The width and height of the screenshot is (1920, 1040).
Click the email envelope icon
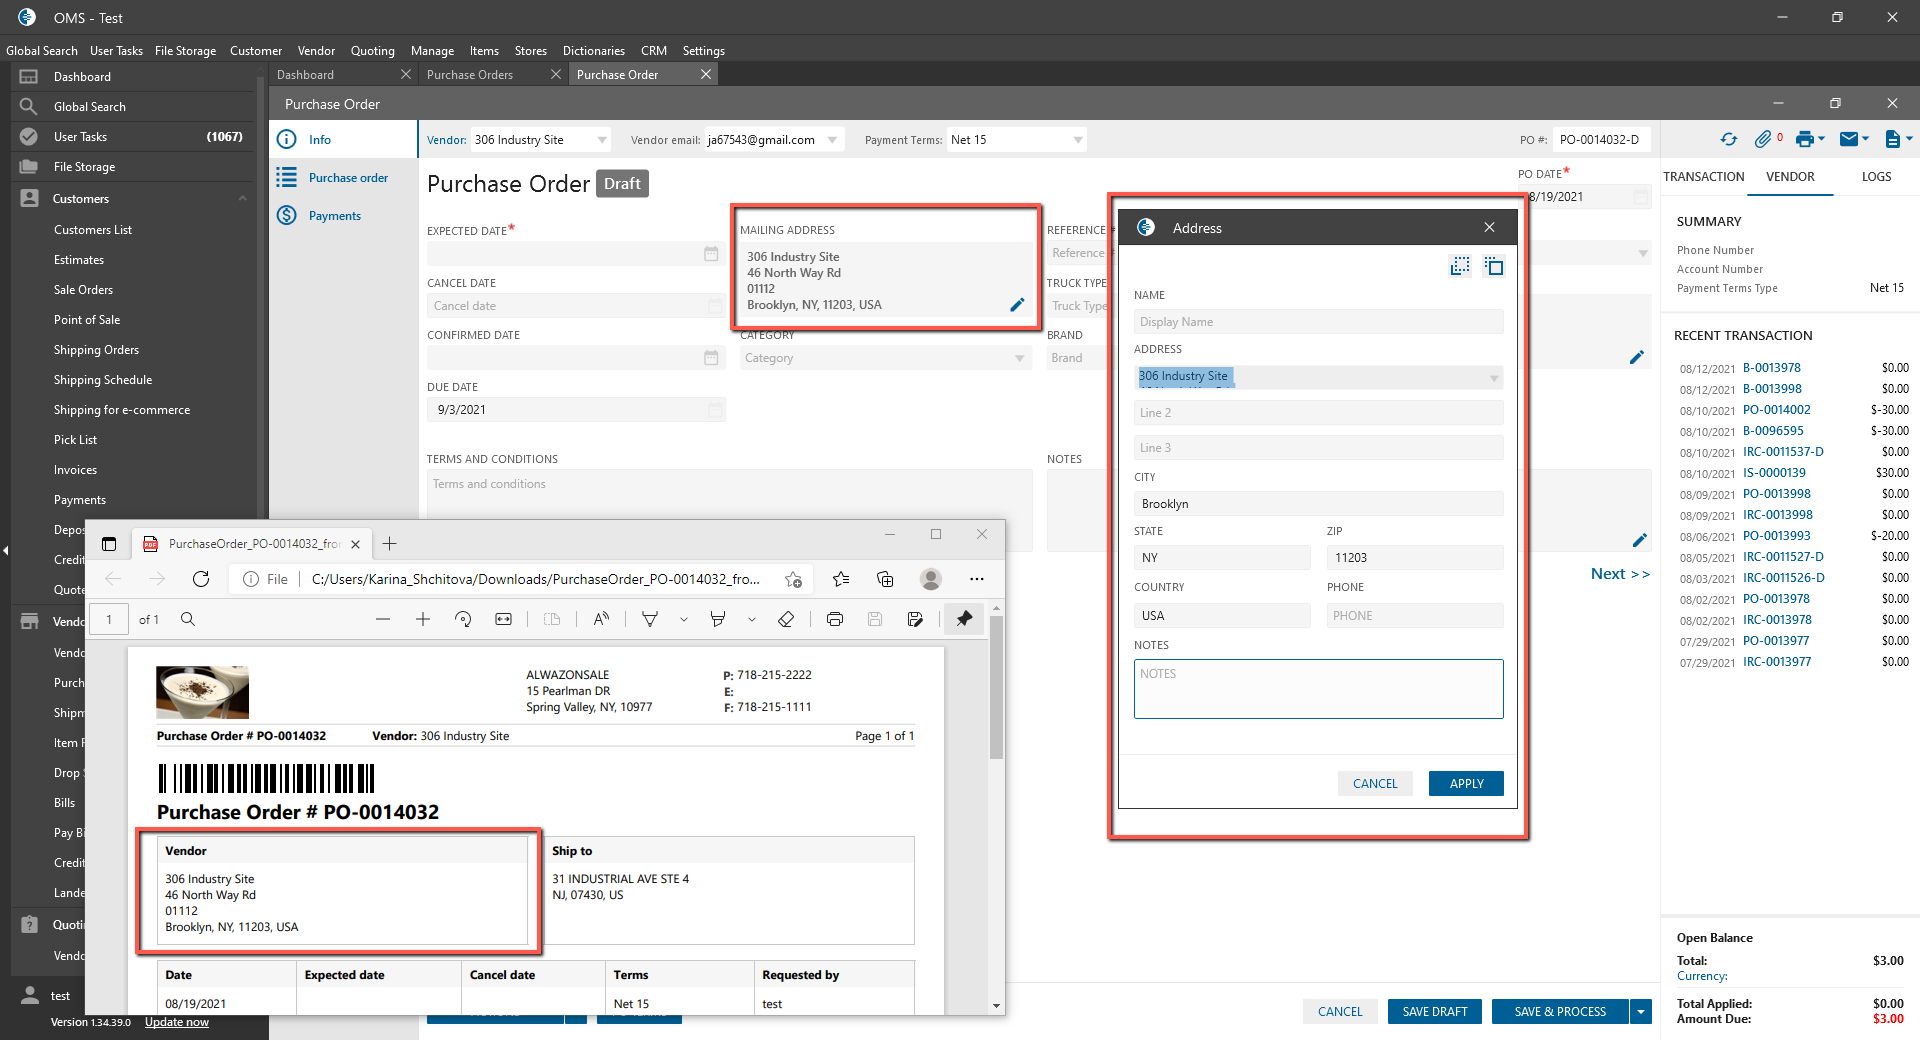click(1849, 140)
